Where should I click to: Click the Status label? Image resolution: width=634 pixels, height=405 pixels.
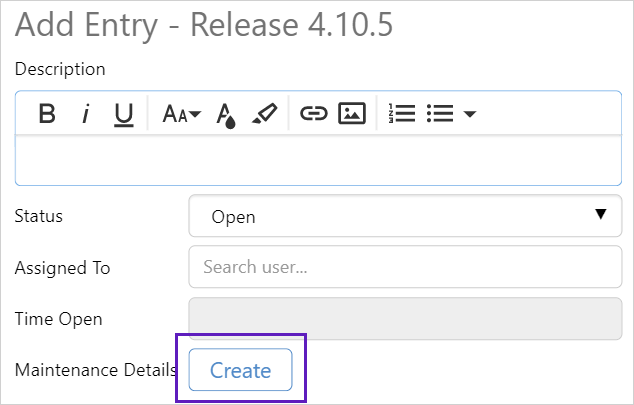pos(39,216)
